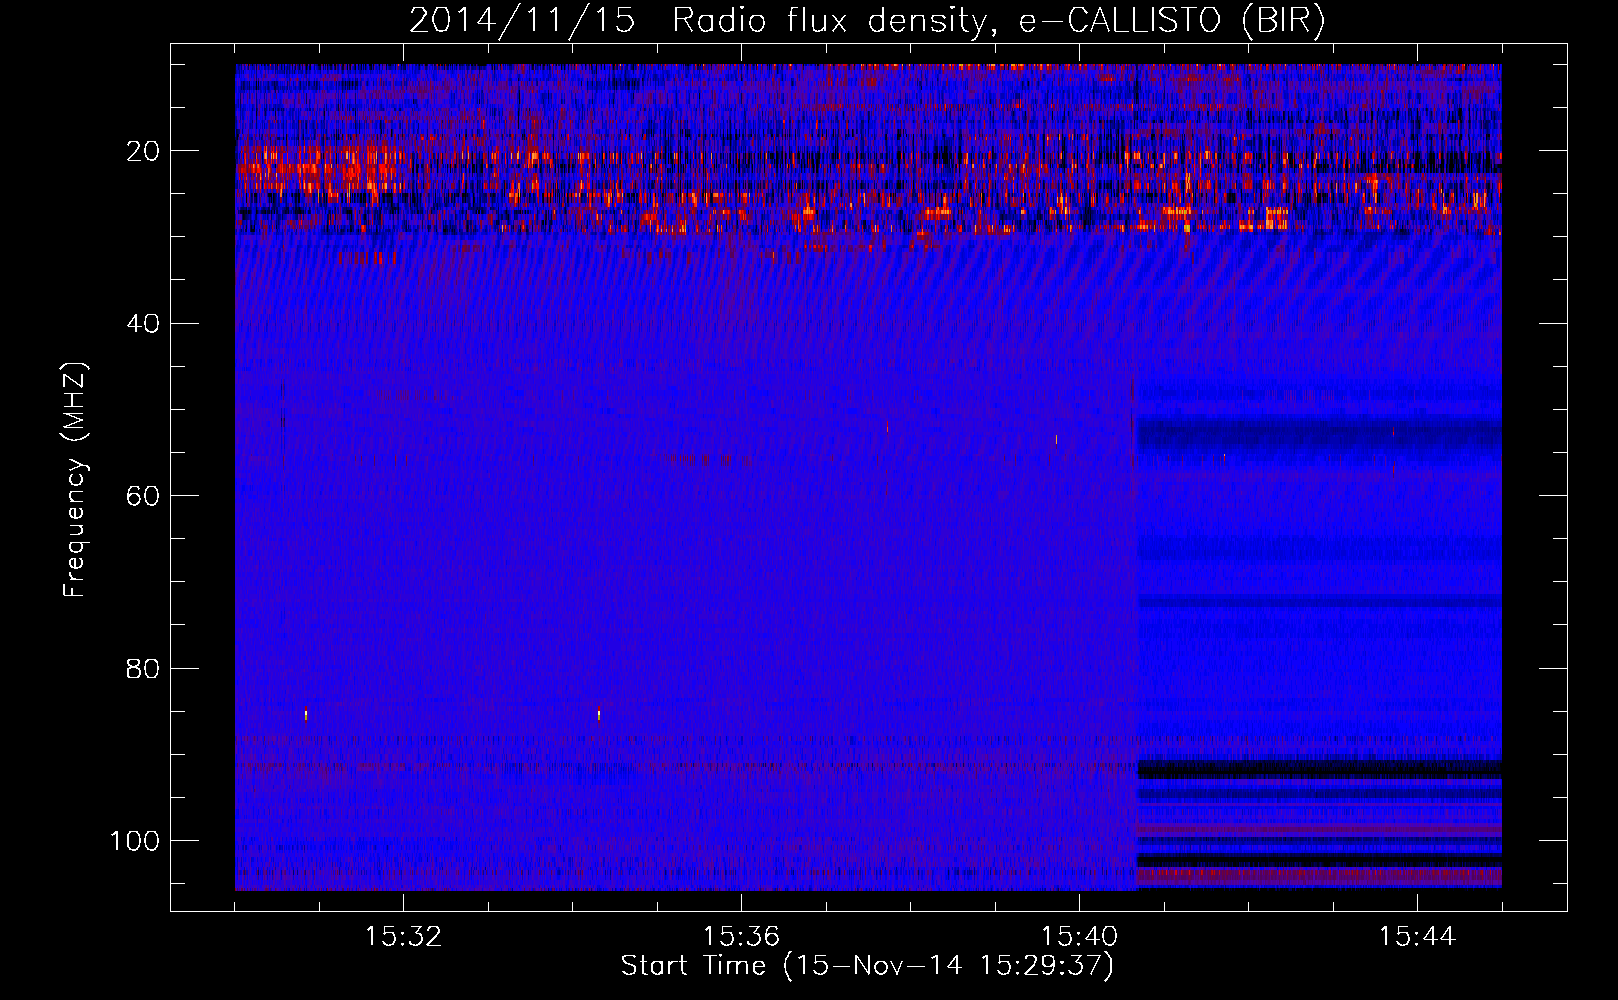Click the '15:36' time tick label

741,937
